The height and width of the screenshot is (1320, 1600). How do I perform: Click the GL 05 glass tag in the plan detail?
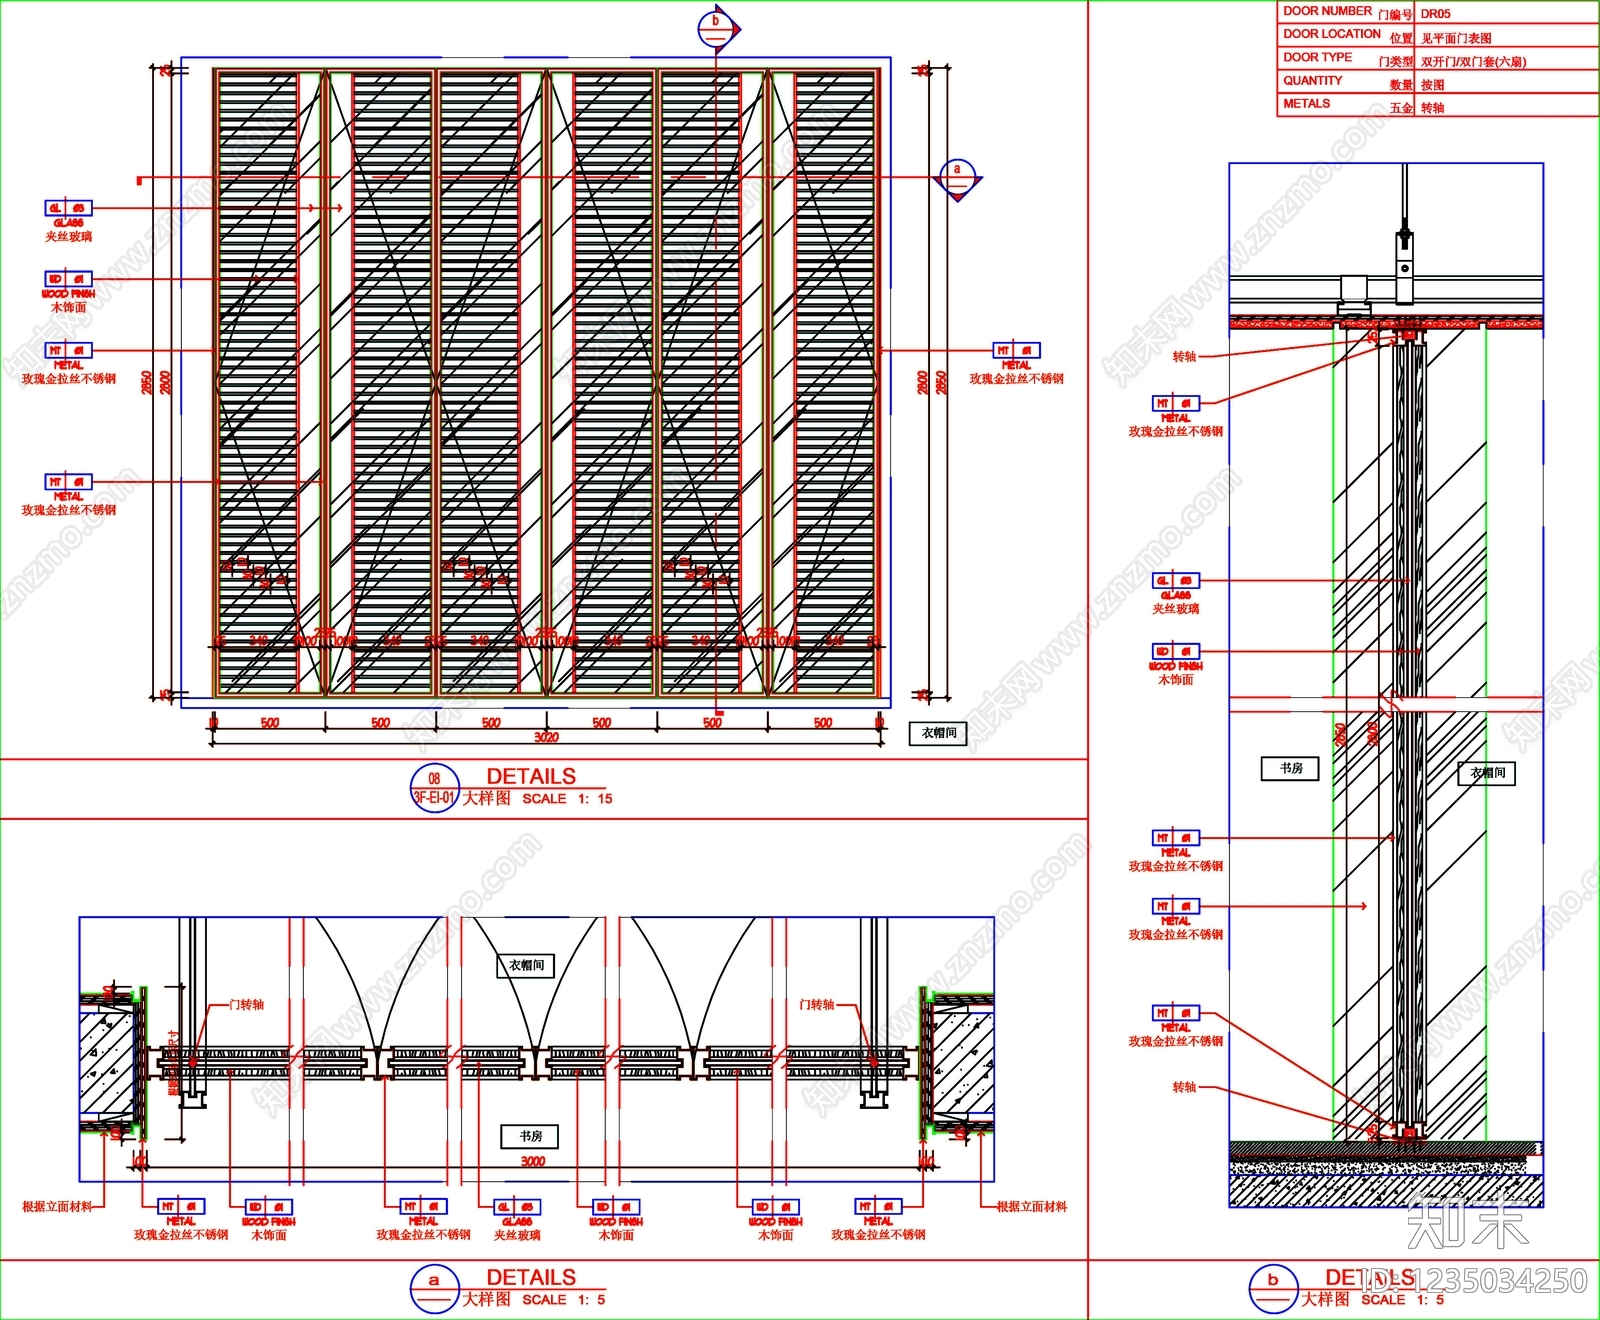coord(518,1207)
